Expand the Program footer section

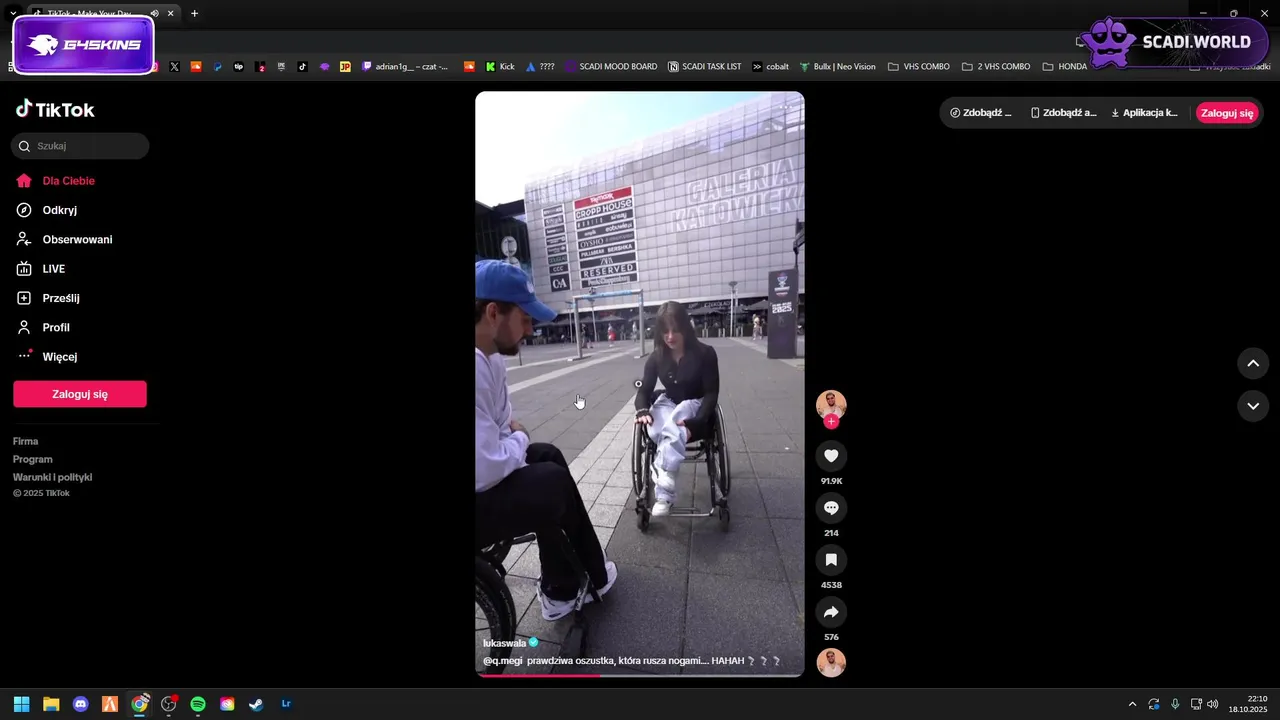point(33,459)
